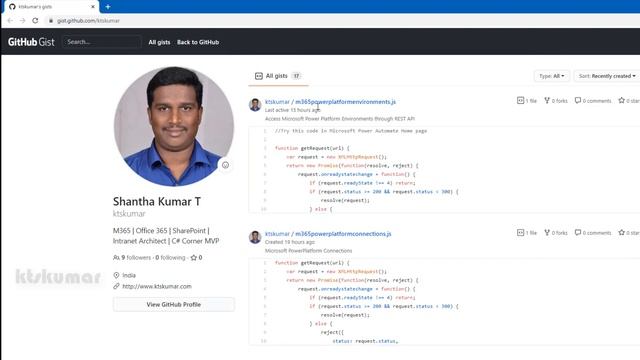640x360 pixels.
Task: Click the 17 gists count badge
Action: coord(296,76)
